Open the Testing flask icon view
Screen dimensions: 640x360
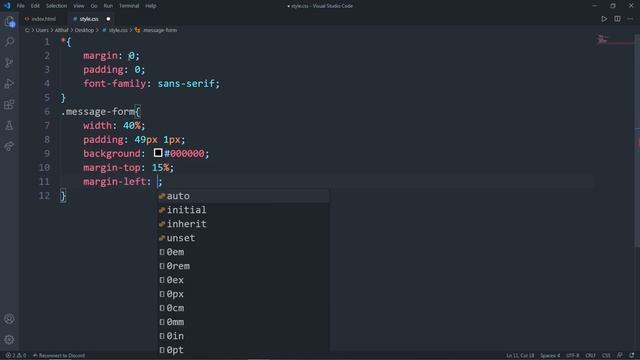[9, 125]
